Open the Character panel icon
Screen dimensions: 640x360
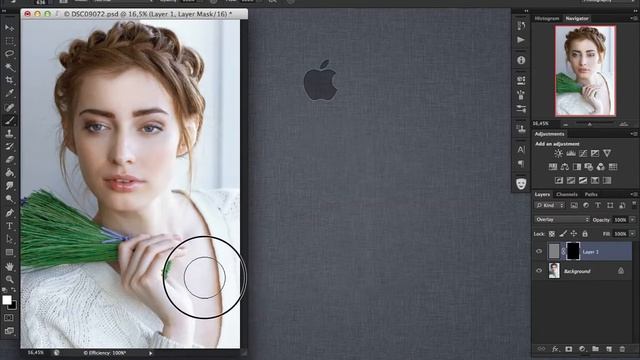(x=521, y=149)
